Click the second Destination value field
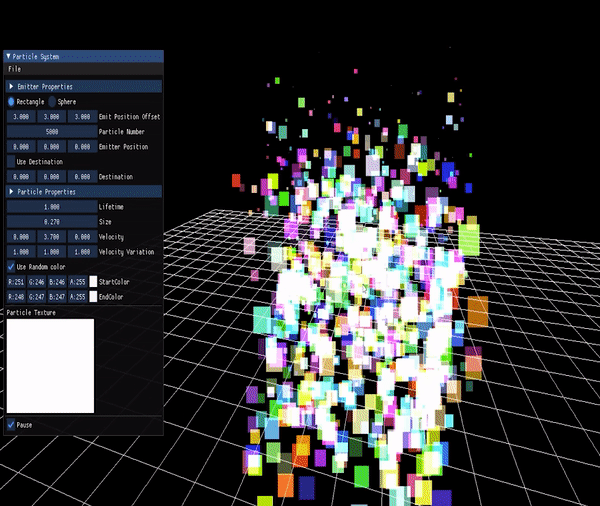 [51, 177]
